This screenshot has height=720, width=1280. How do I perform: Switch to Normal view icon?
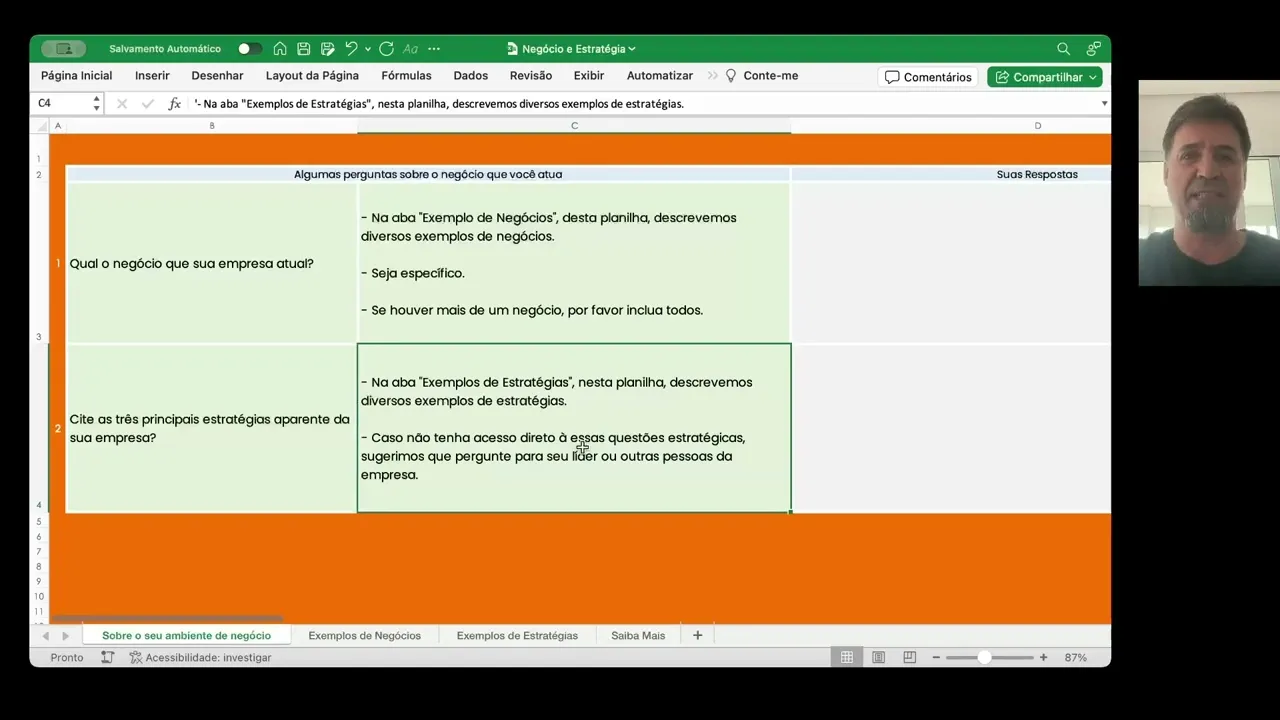coord(847,657)
